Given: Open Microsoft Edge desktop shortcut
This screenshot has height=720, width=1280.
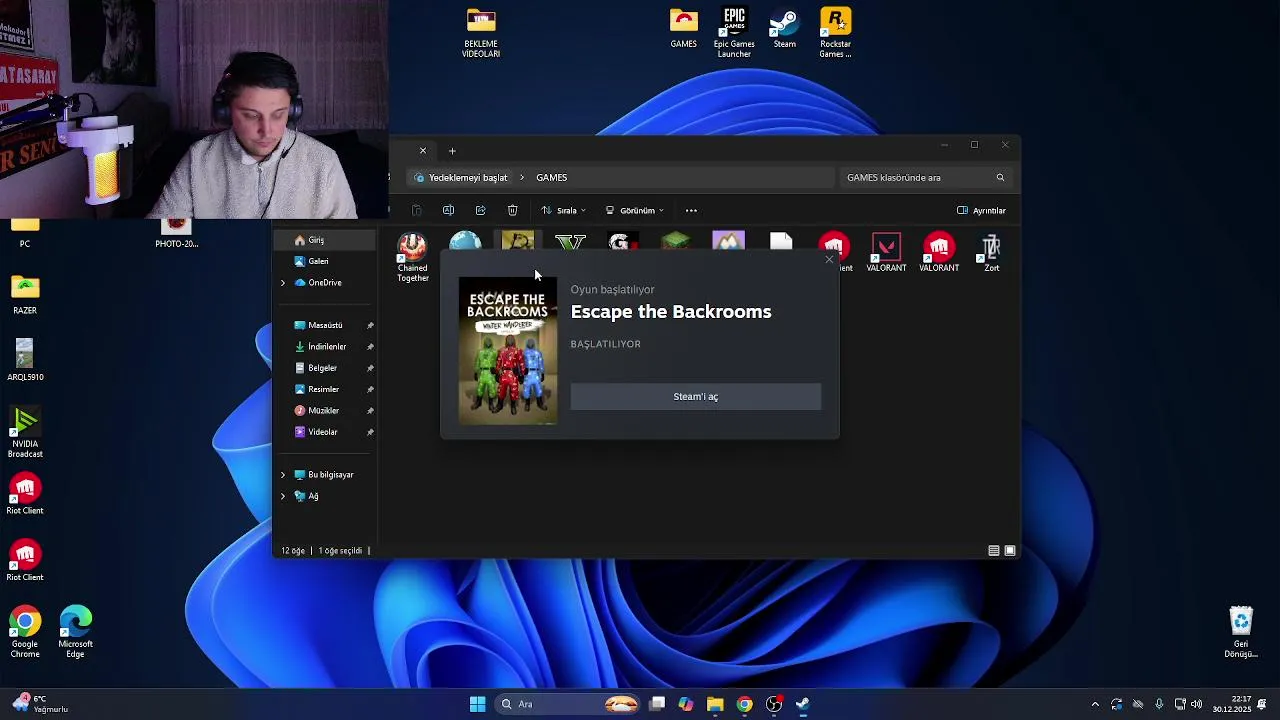Looking at the screenshot, I should click(76, 632).
